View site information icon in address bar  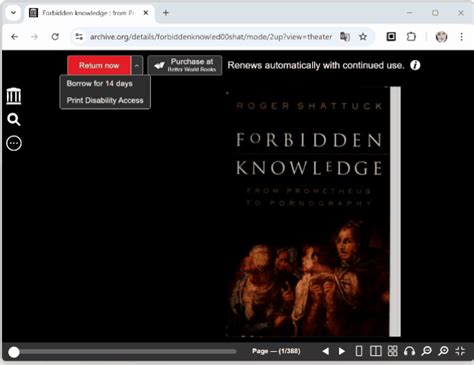79,37
